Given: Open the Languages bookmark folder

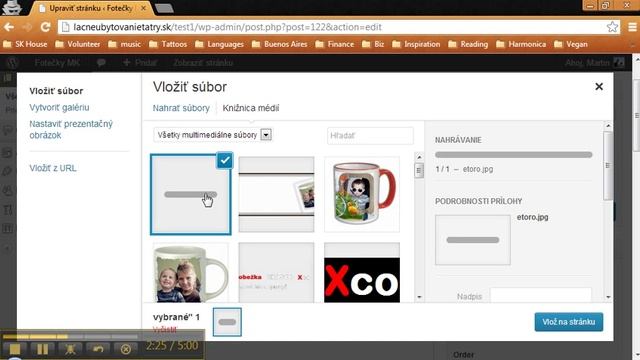Looking at the screenshot, I should tap(219, 44).
